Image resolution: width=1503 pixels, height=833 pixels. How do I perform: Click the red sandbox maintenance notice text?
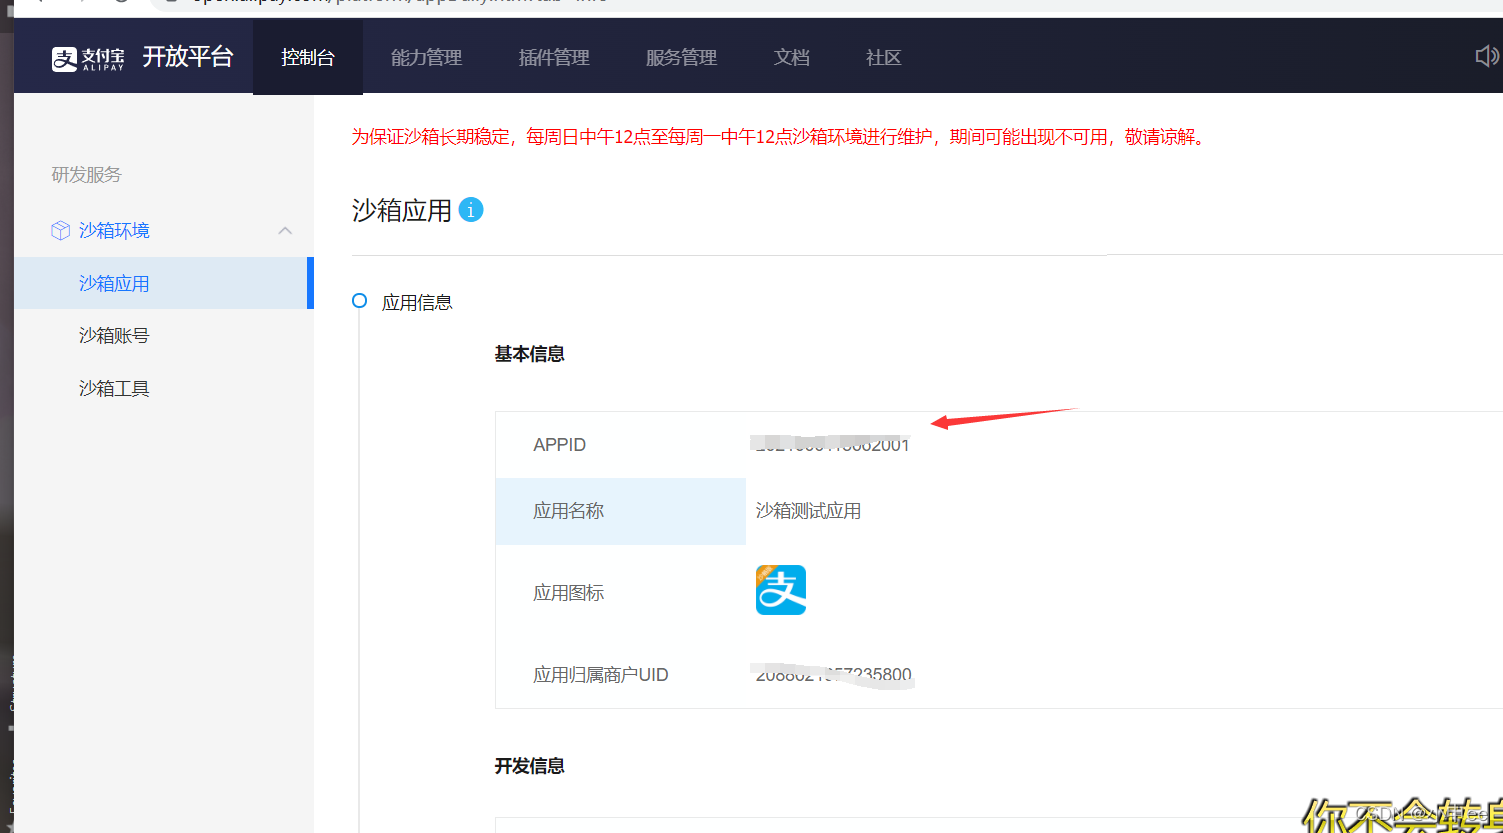pos(780,137)
